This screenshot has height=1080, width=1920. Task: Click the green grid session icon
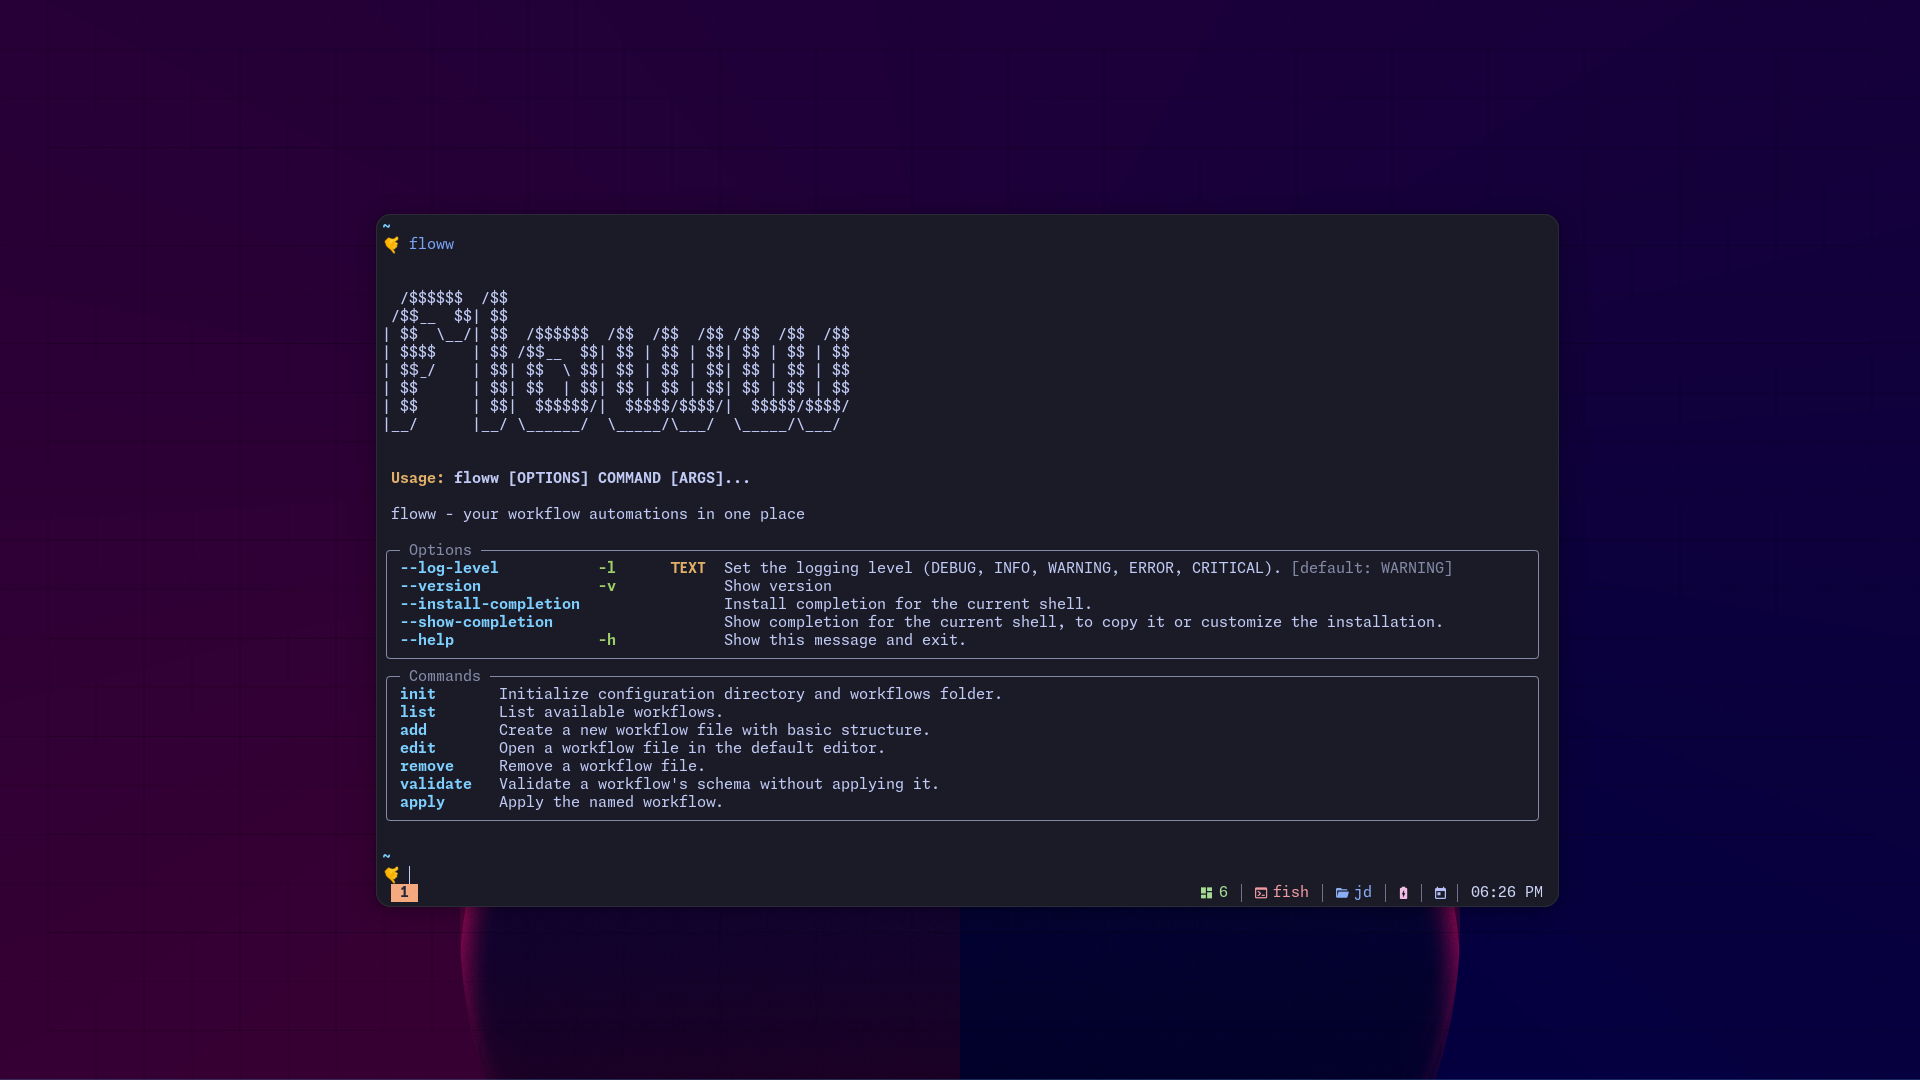coord(1206,893)
